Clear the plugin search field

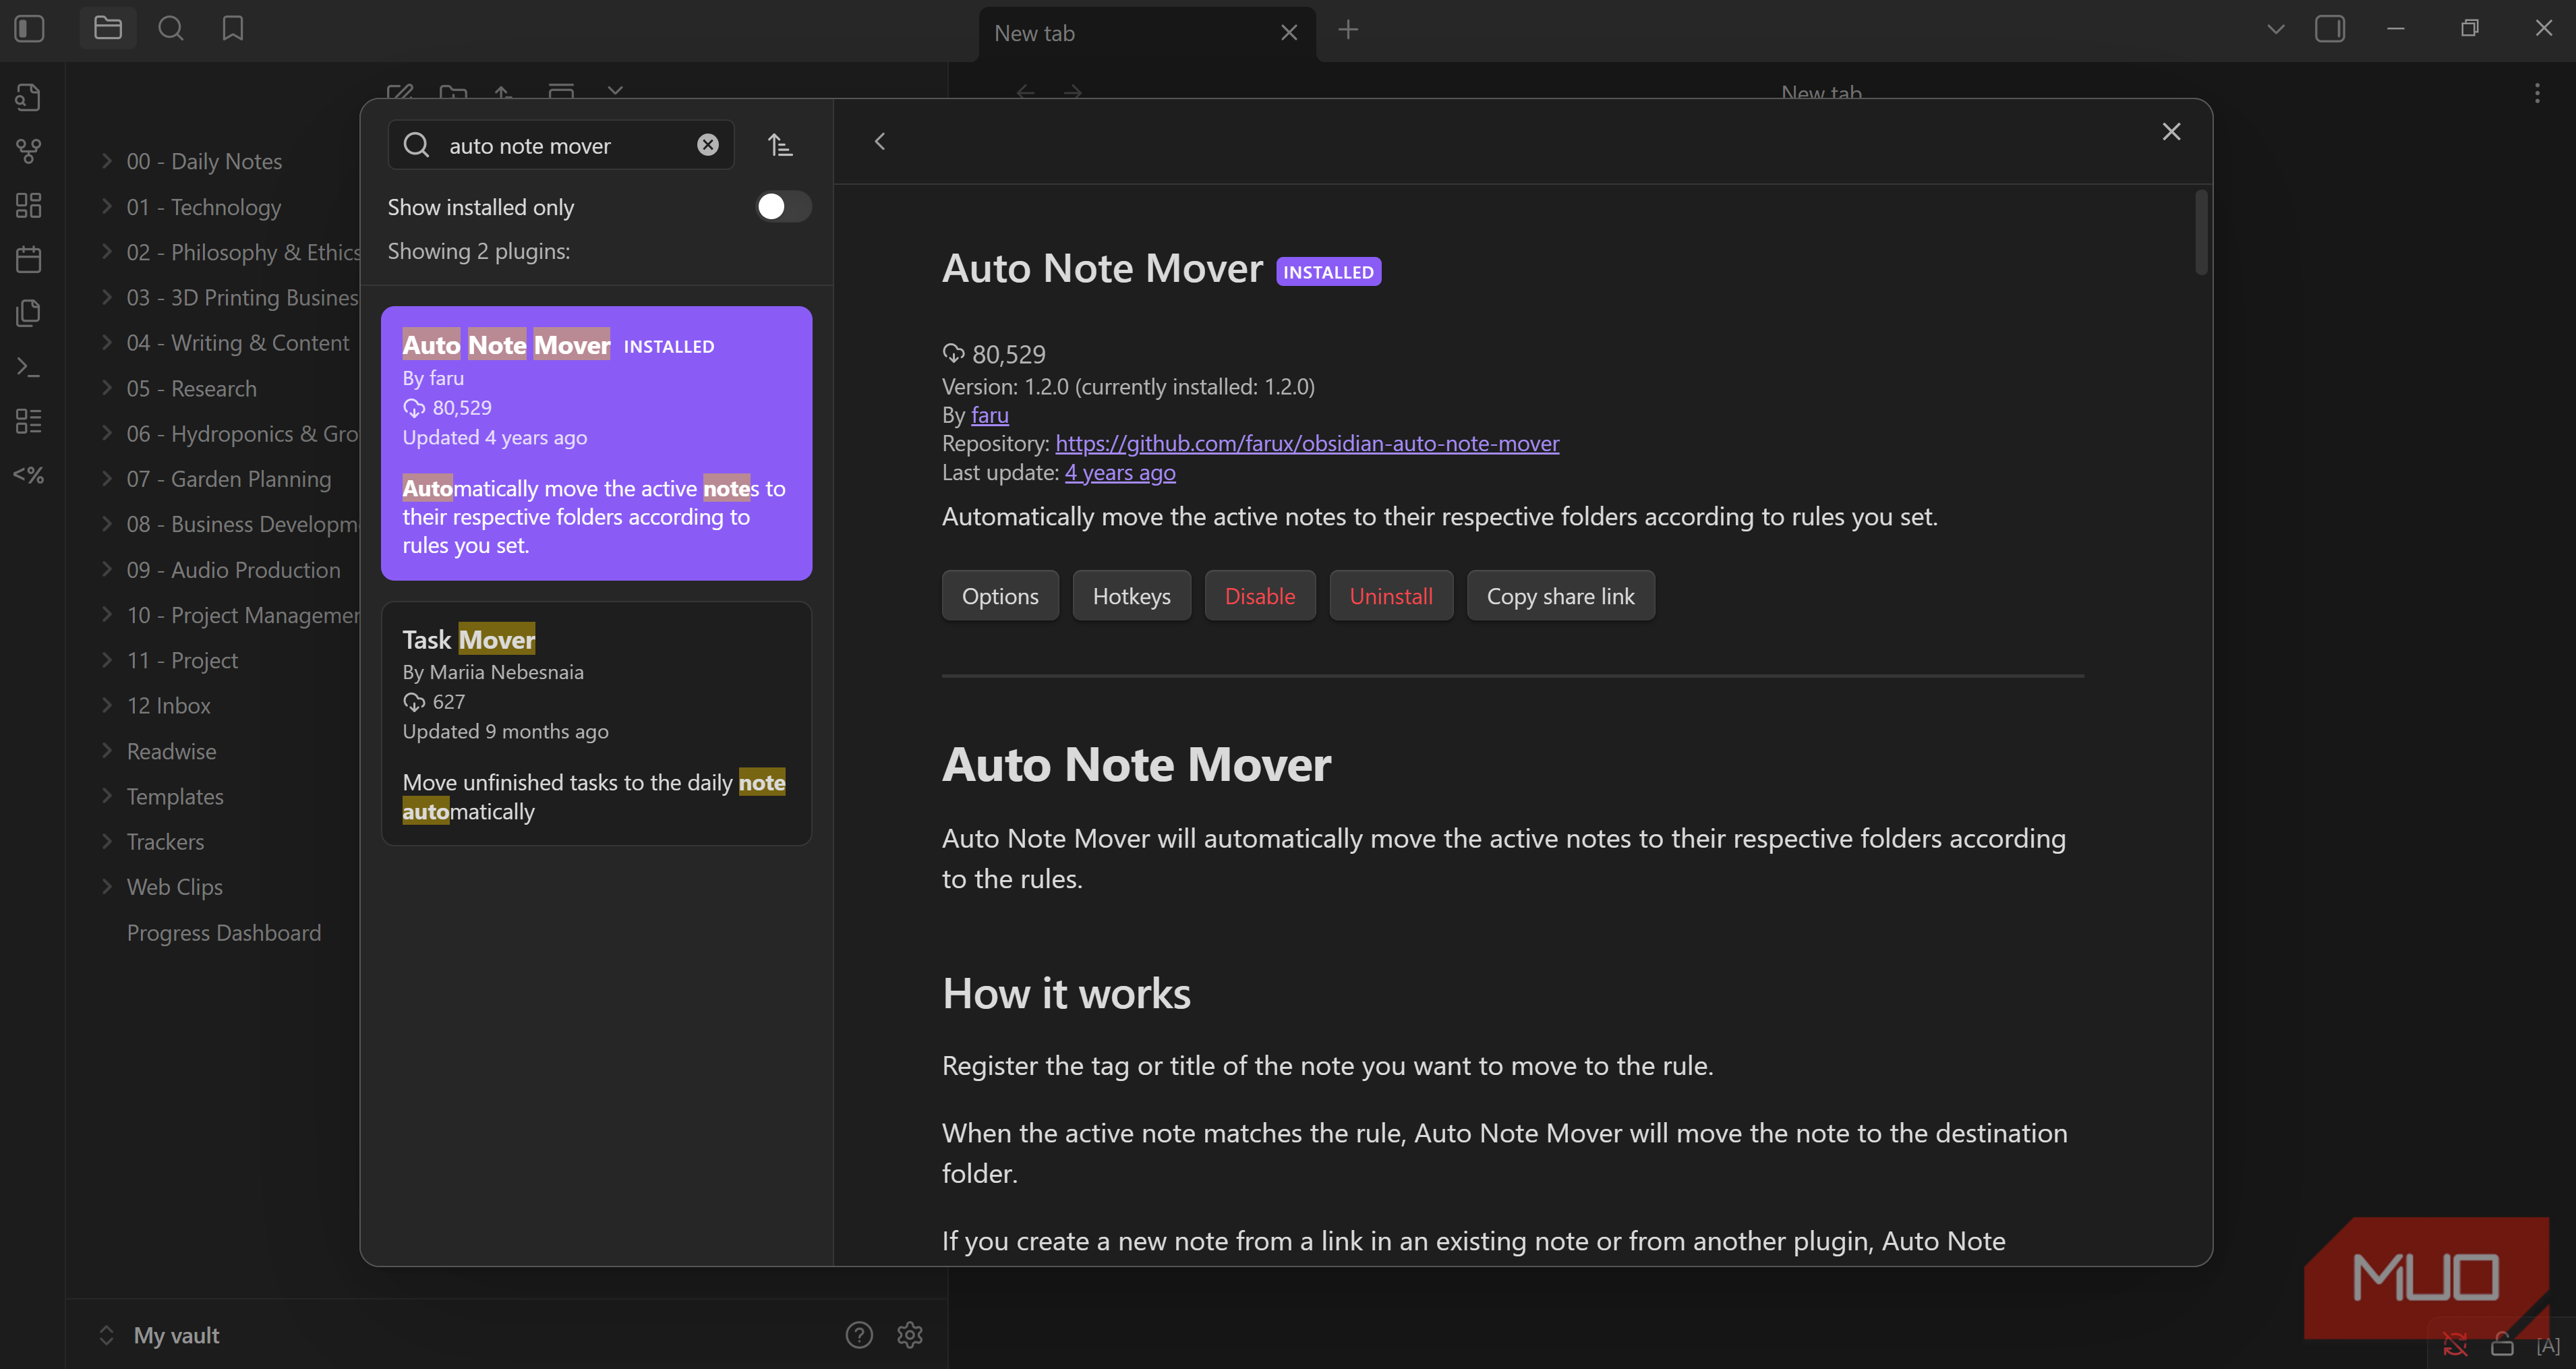(x=708, y=145)
